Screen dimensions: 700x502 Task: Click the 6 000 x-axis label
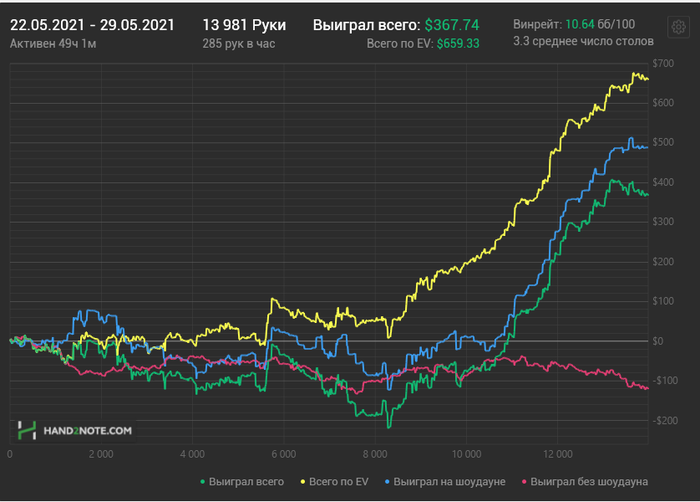click(284, 454)
